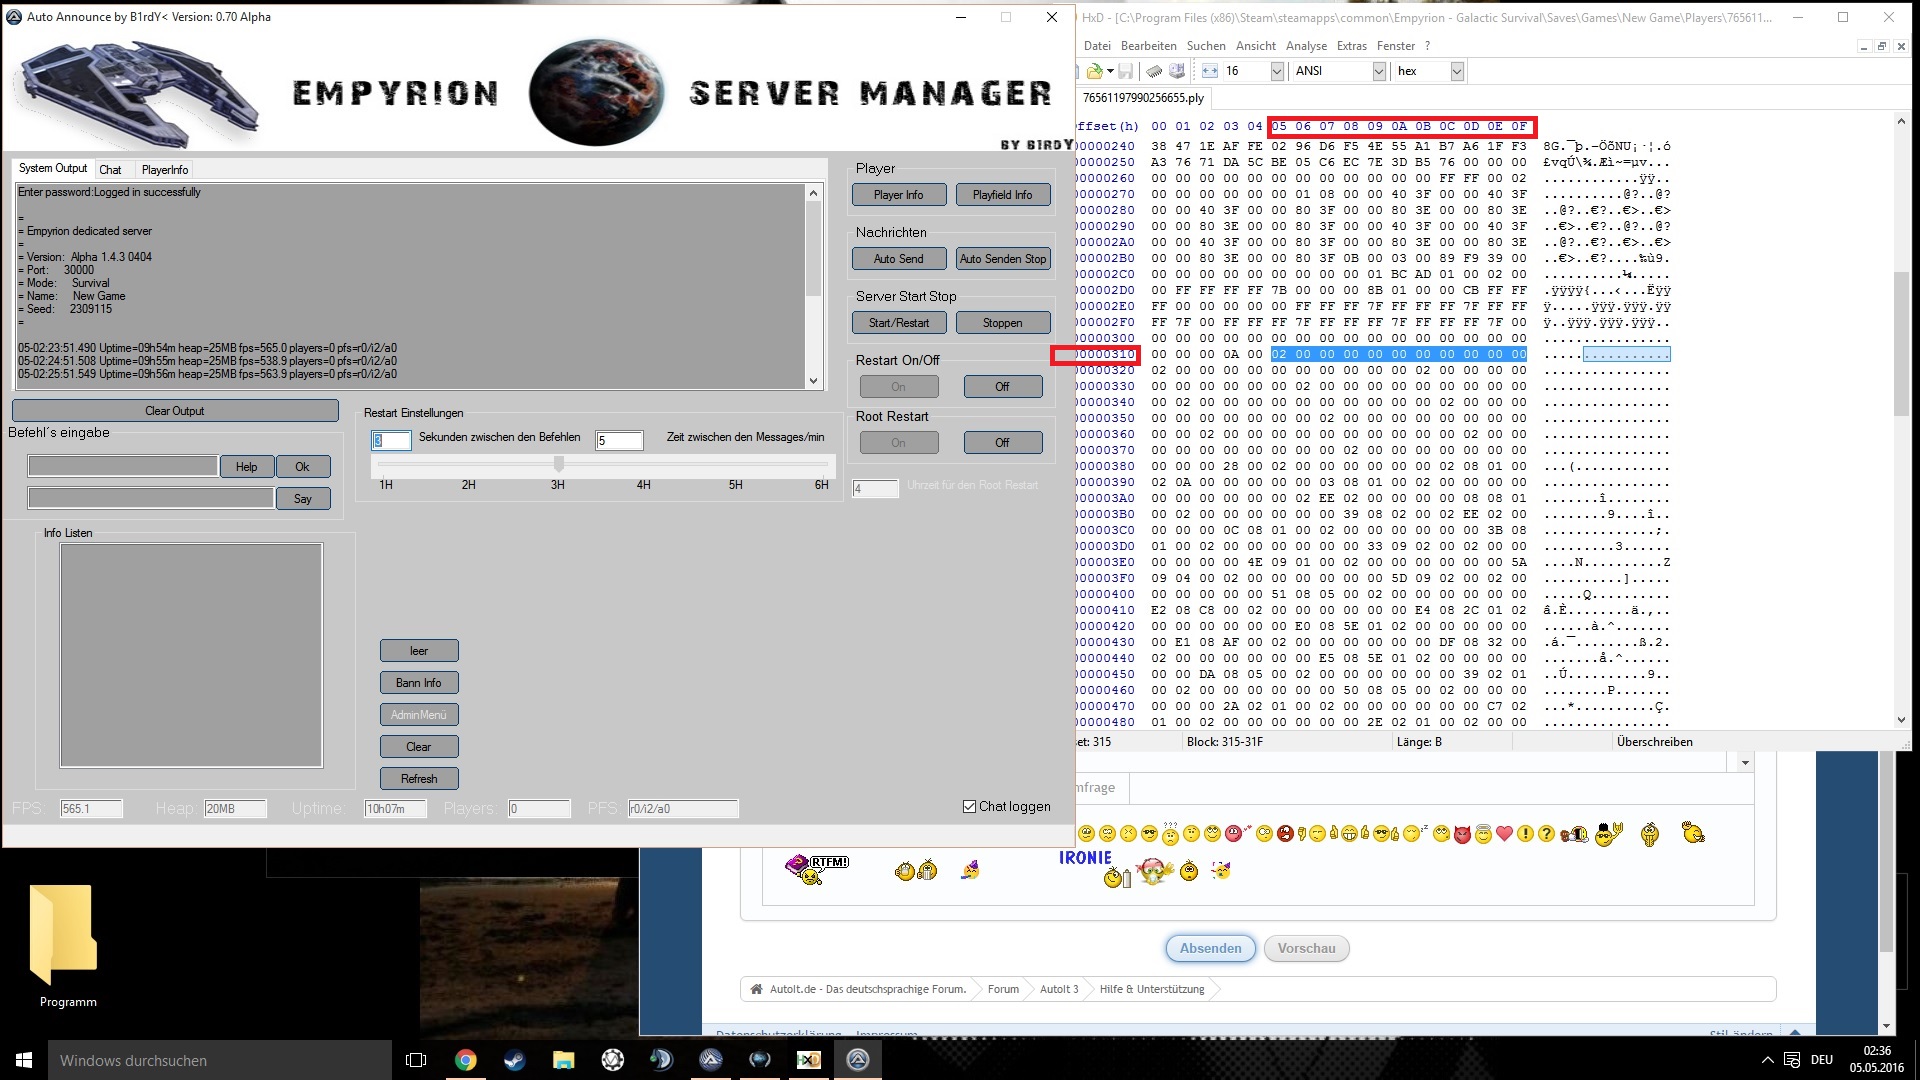Open the bytes per row dropdown
This screenshot has height=1080, width=1920.
(1277, 71)
